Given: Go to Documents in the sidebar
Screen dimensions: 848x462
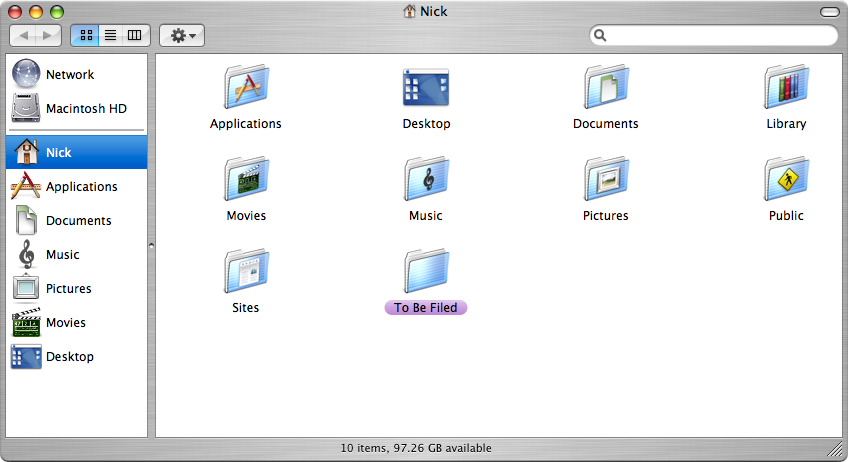Looking at the screenshot, I should click(x=77, y=220).
